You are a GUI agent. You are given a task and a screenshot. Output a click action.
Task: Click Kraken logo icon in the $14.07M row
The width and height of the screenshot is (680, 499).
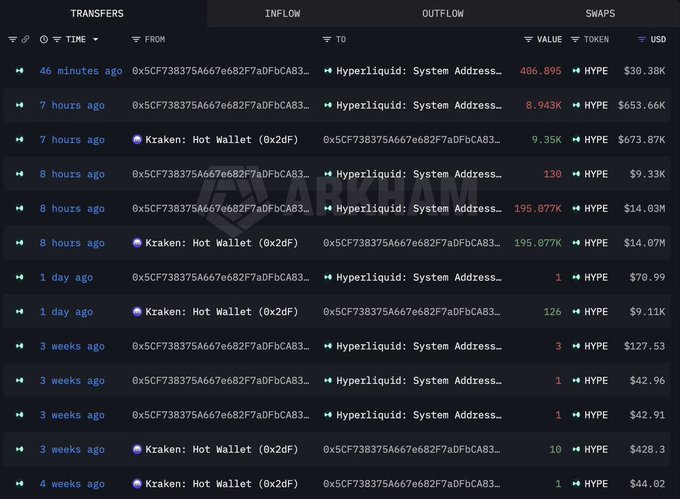pos(137,243)
